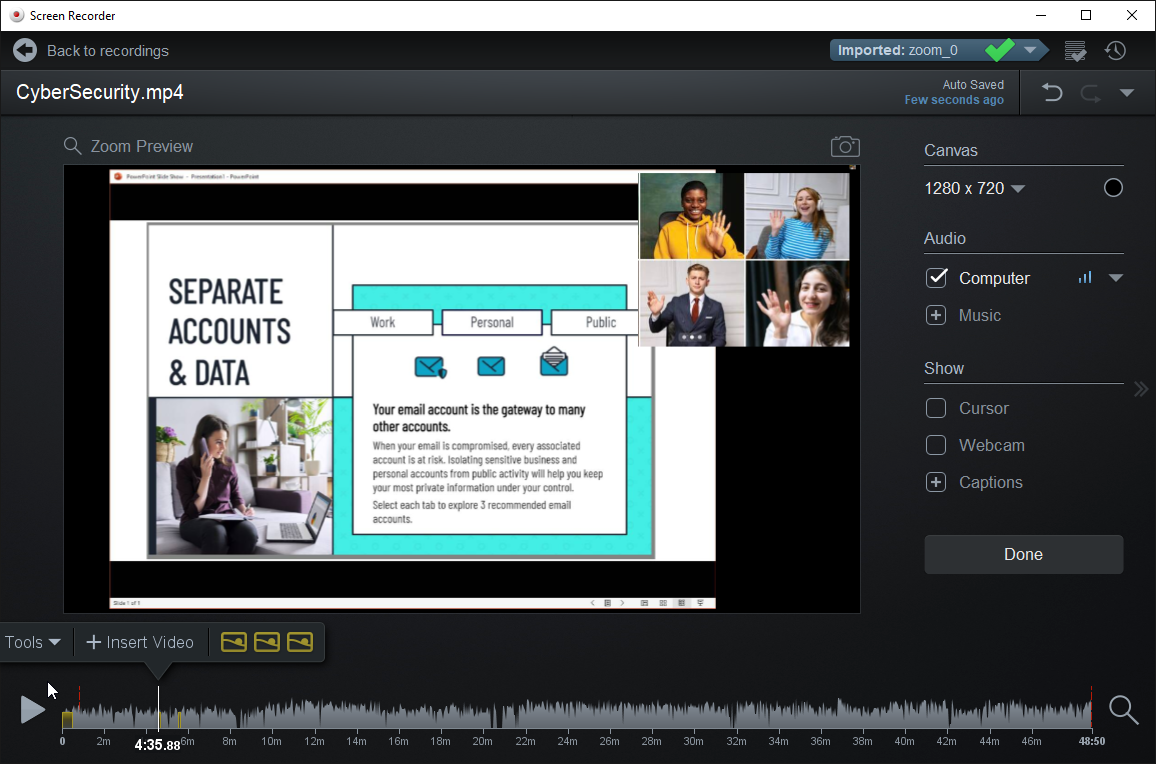Expand the Computer audio options arrow

pyautogui.click(x=1116, y=278)
